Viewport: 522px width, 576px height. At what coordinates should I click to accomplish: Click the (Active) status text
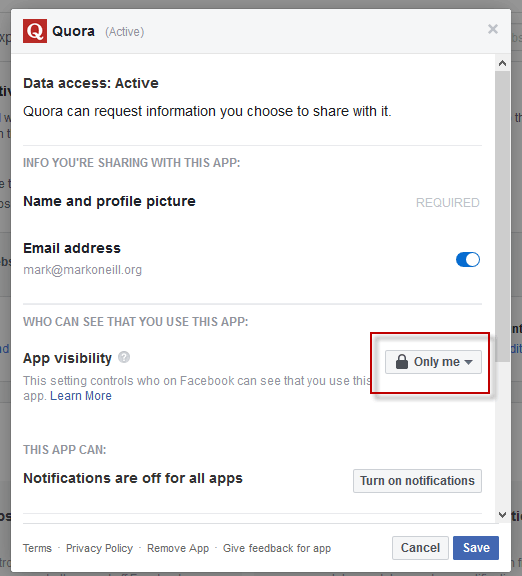(125, 32)
